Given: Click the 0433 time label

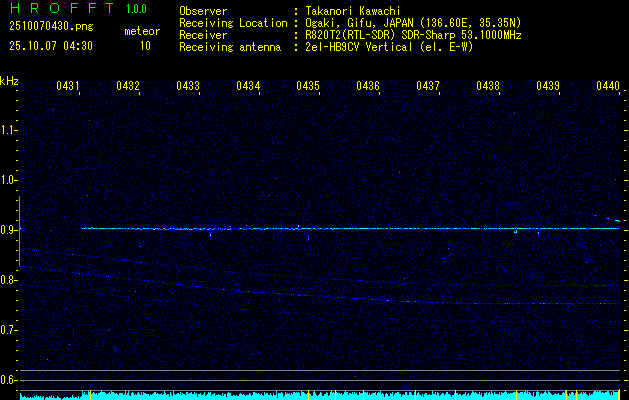Looking at the screenshot, I should pos(188,87).
